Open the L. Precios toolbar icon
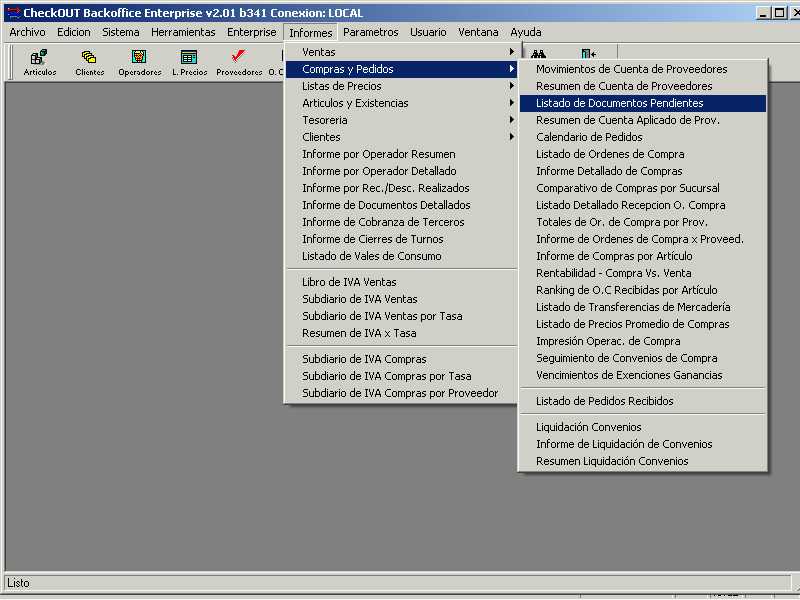The height and width of the screenshot is (600, 800). click(x=189, y=62)
